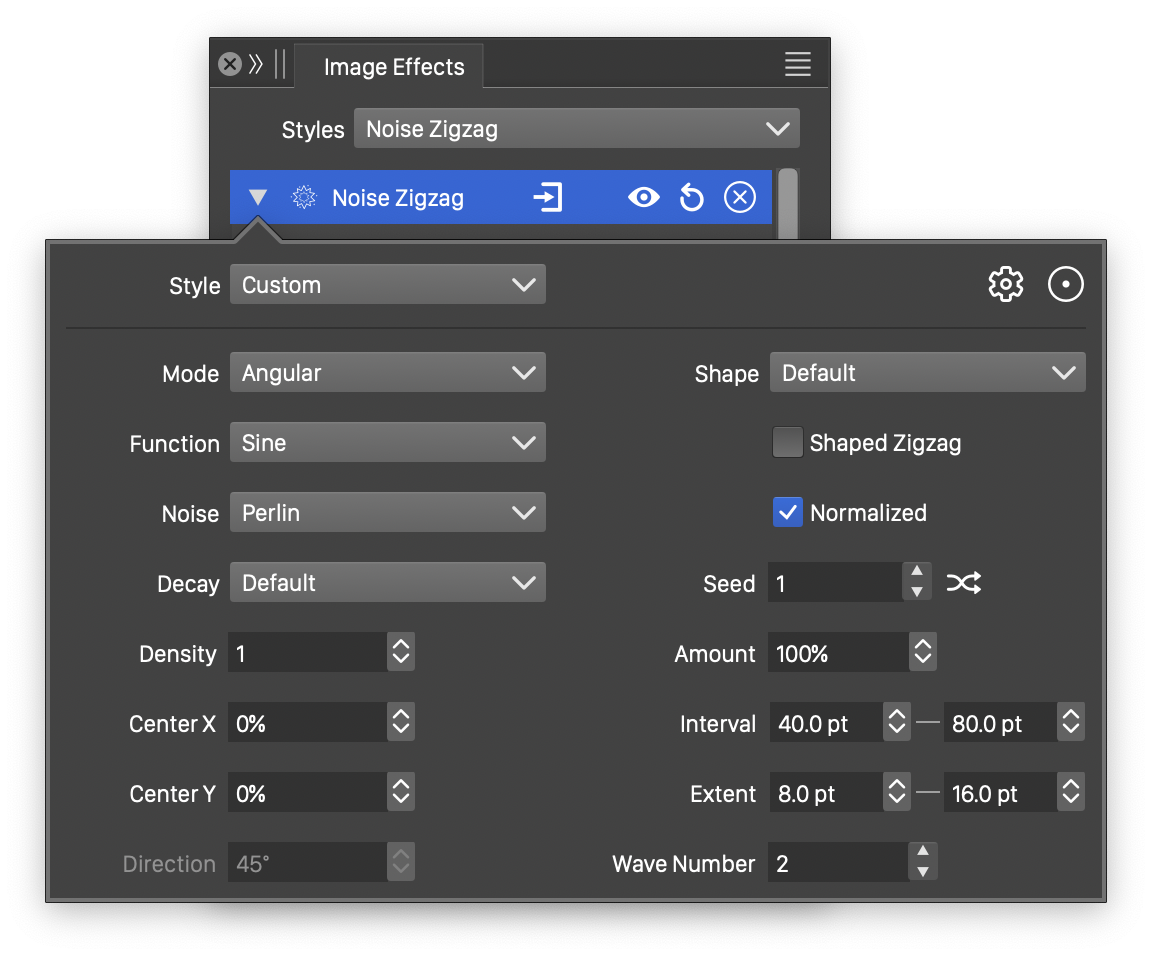Collapse the Noise Zigzag disclosure triangle
Viewport: 1152px width, 956px height.
tap(258, 198)
